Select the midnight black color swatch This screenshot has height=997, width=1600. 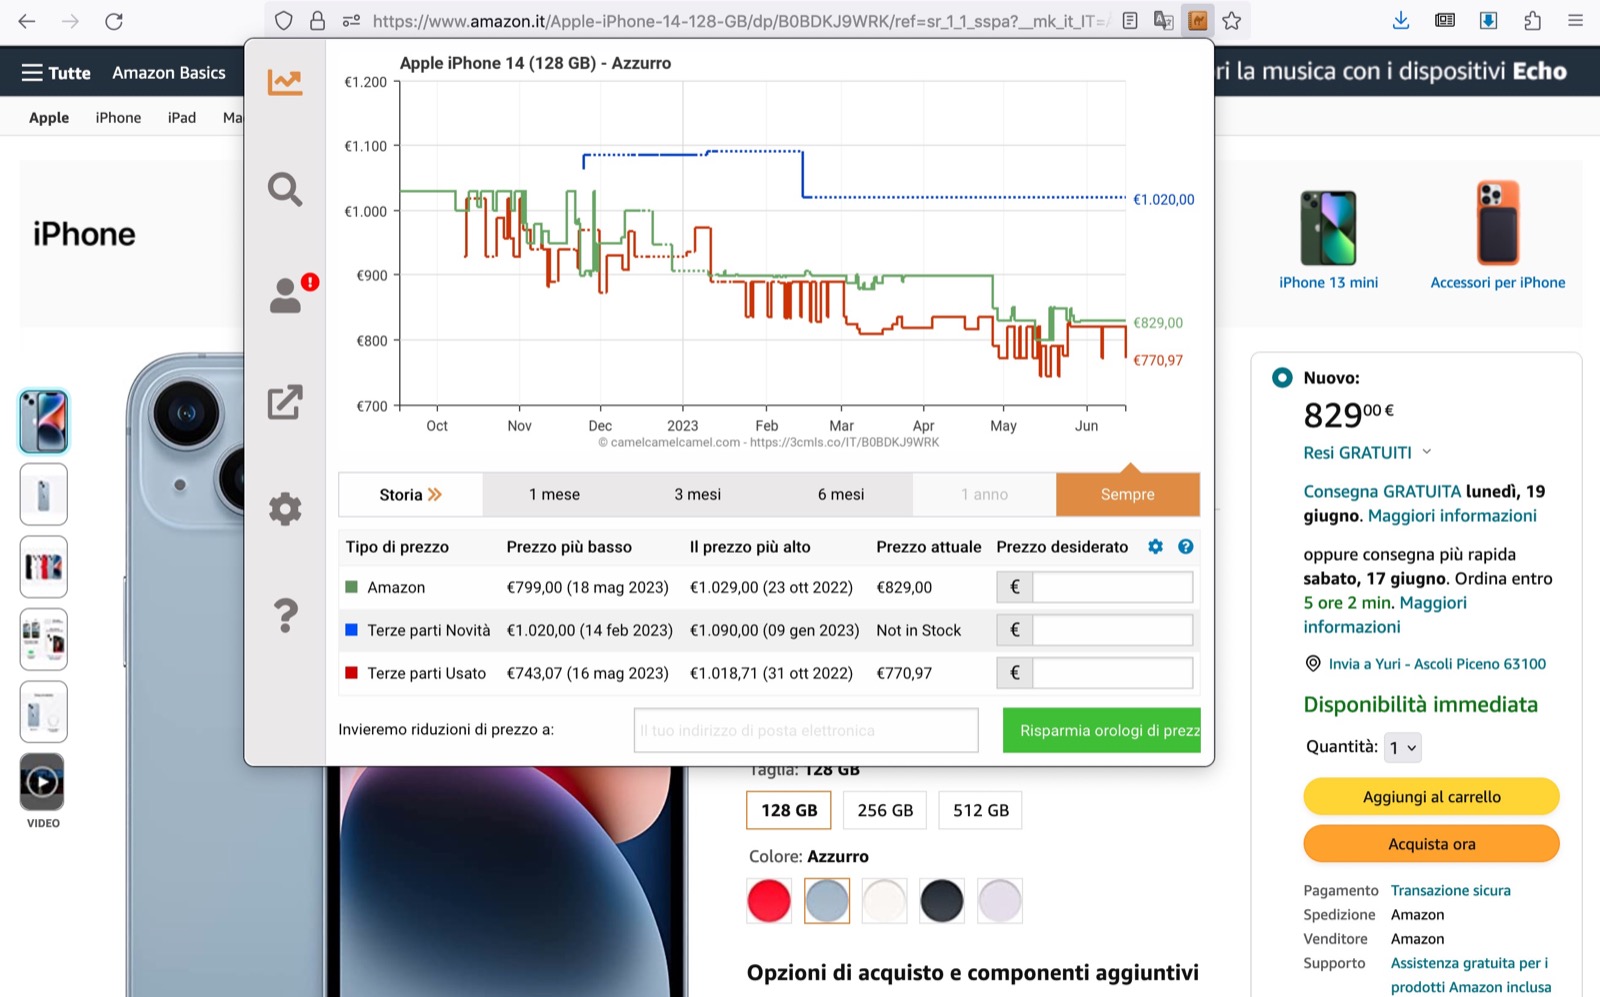942,901
